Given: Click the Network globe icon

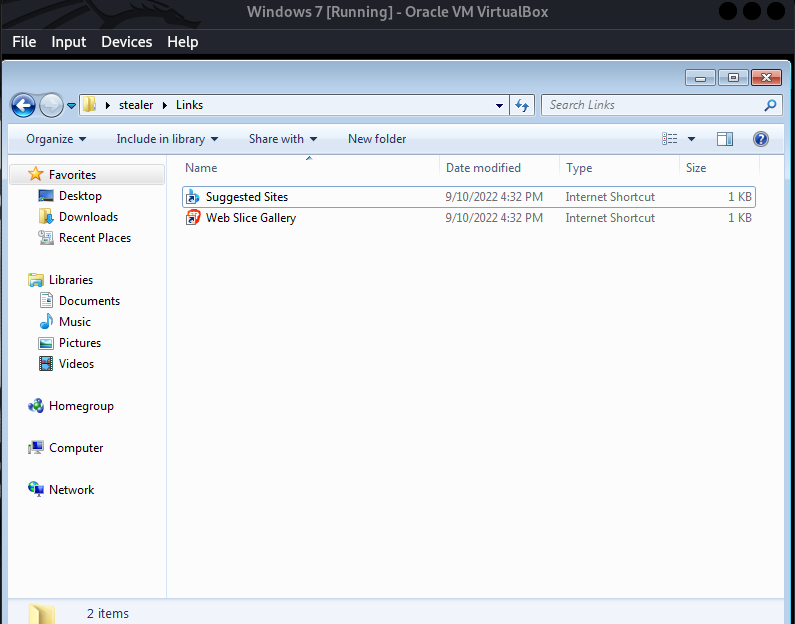Looking at the screenshot, I should tap(35, 489).
